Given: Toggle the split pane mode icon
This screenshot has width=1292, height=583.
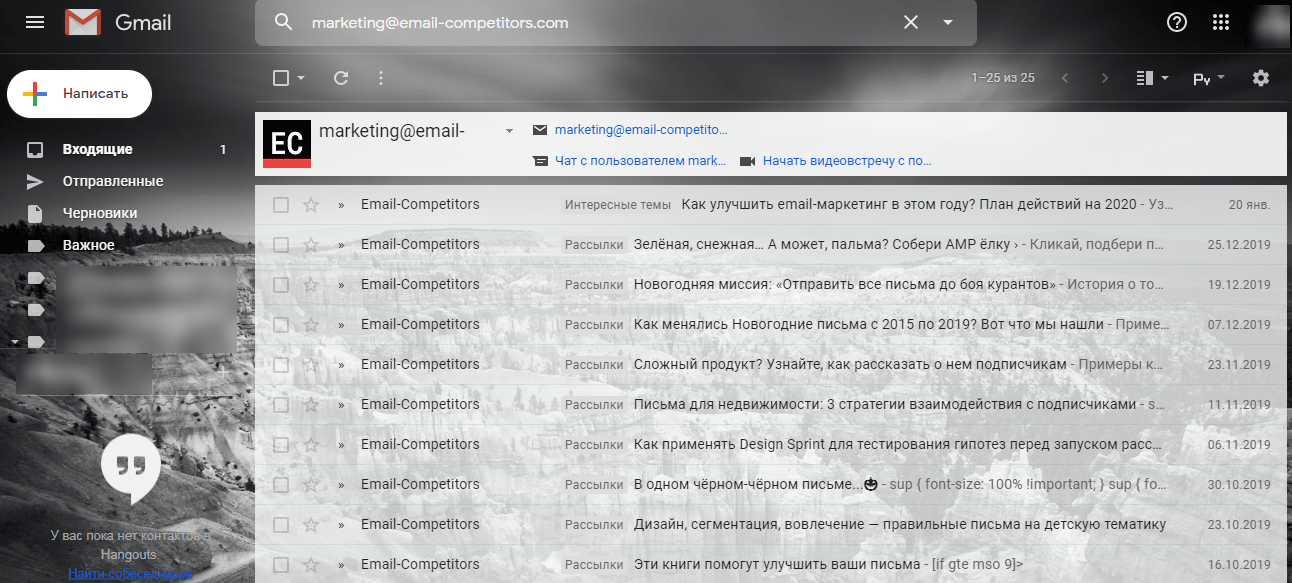Looking at the screenshot, I should pos(1145,78).
